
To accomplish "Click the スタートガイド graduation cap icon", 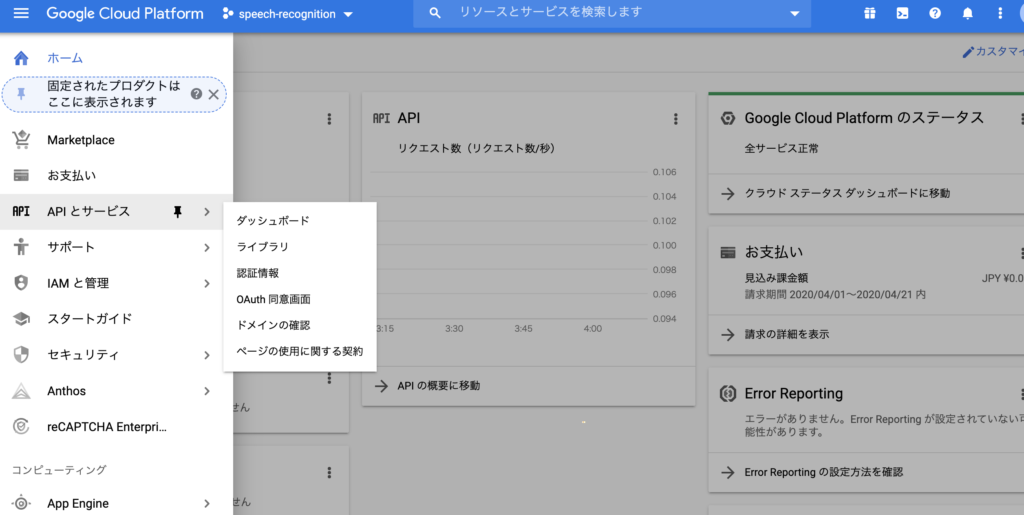I will click(x=21, y=319).
